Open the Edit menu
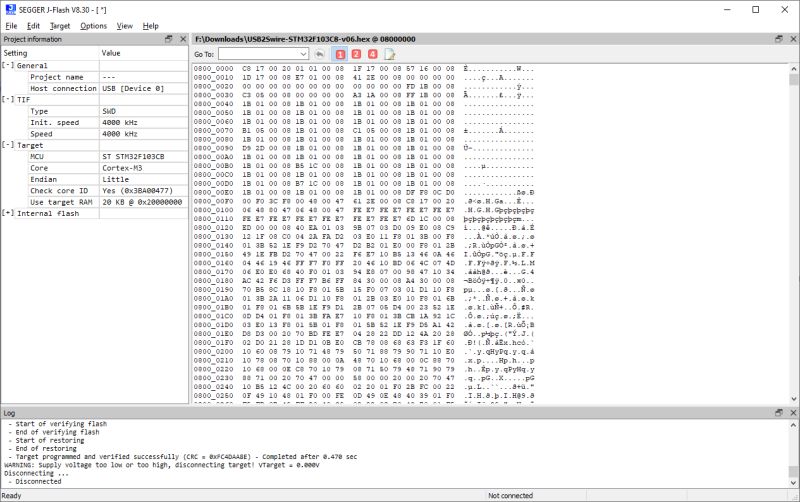Viewport: 800px width, 502px height. (33, 26)
